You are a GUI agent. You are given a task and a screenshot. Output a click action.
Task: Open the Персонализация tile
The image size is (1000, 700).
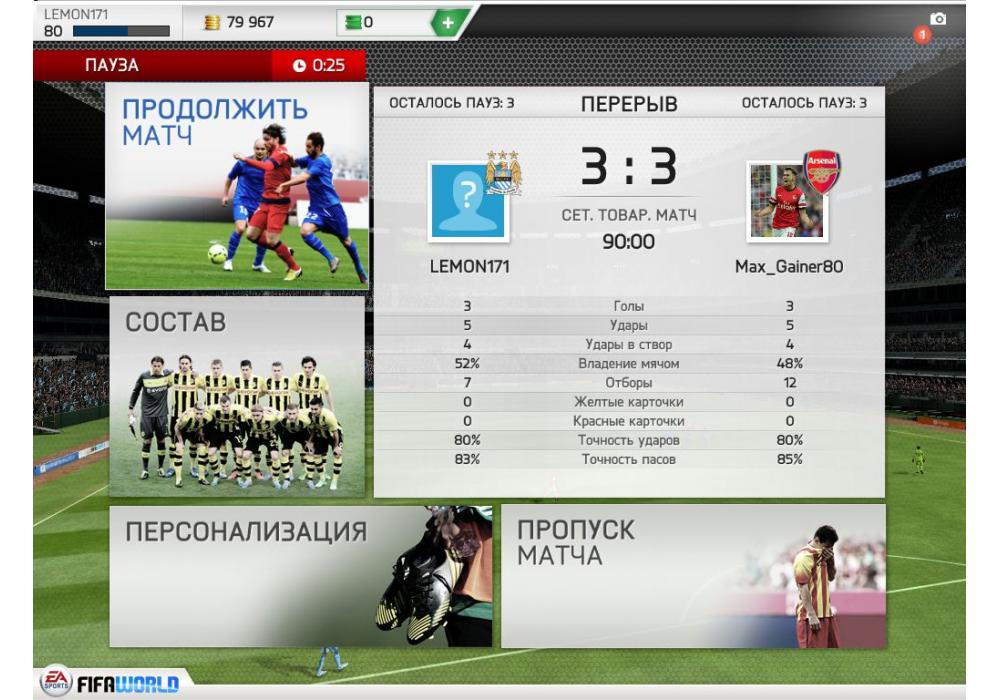[301, 576]
